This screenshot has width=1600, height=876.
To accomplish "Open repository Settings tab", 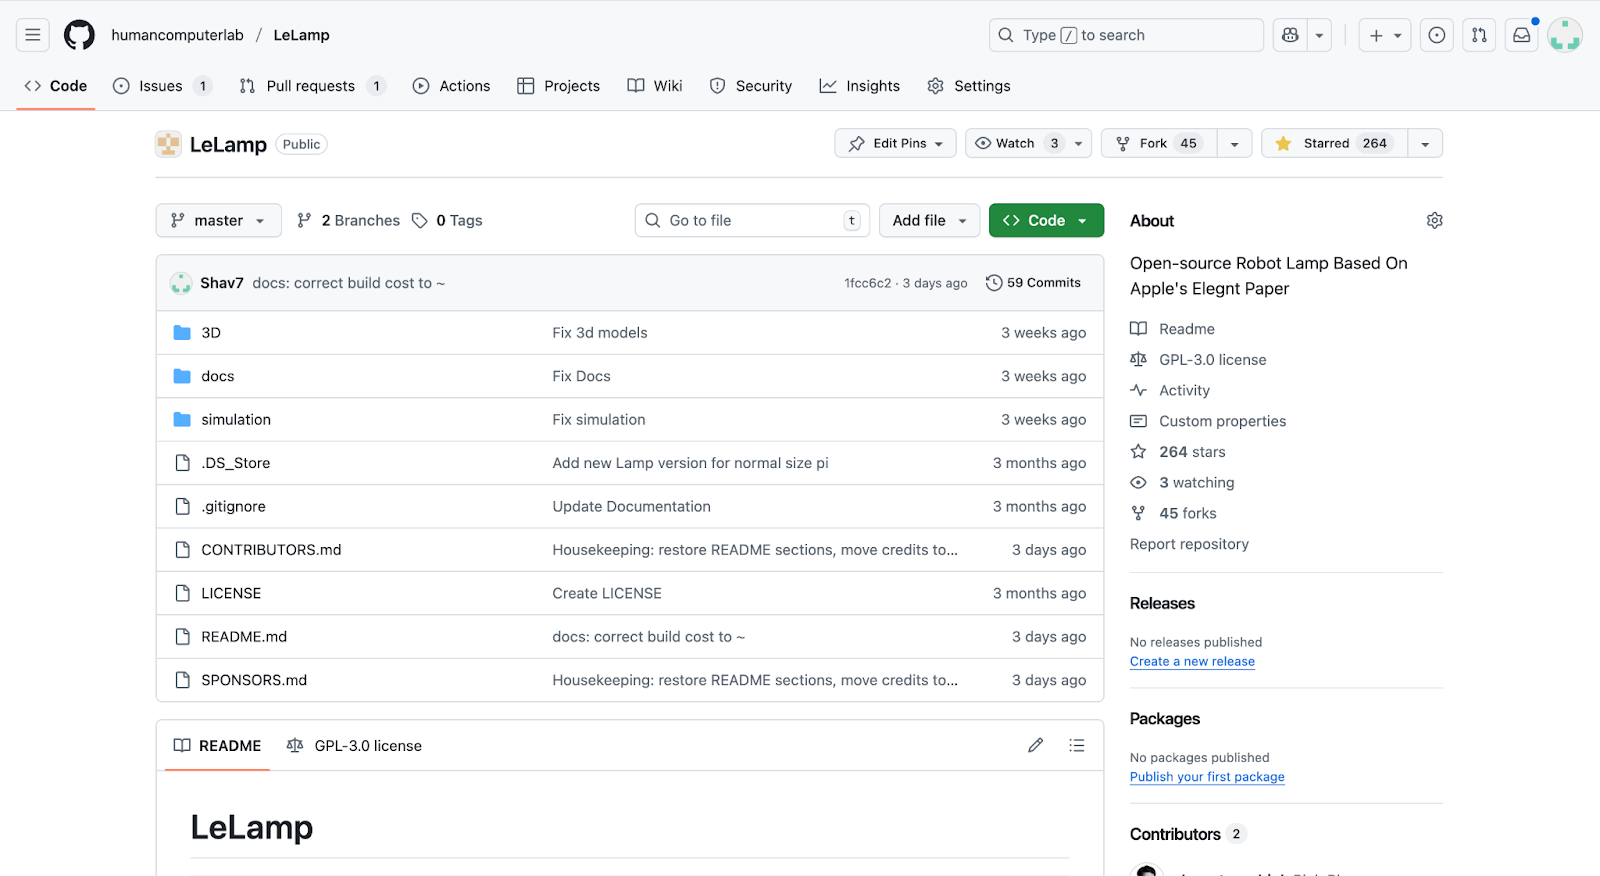I will (x=969, y=86).
